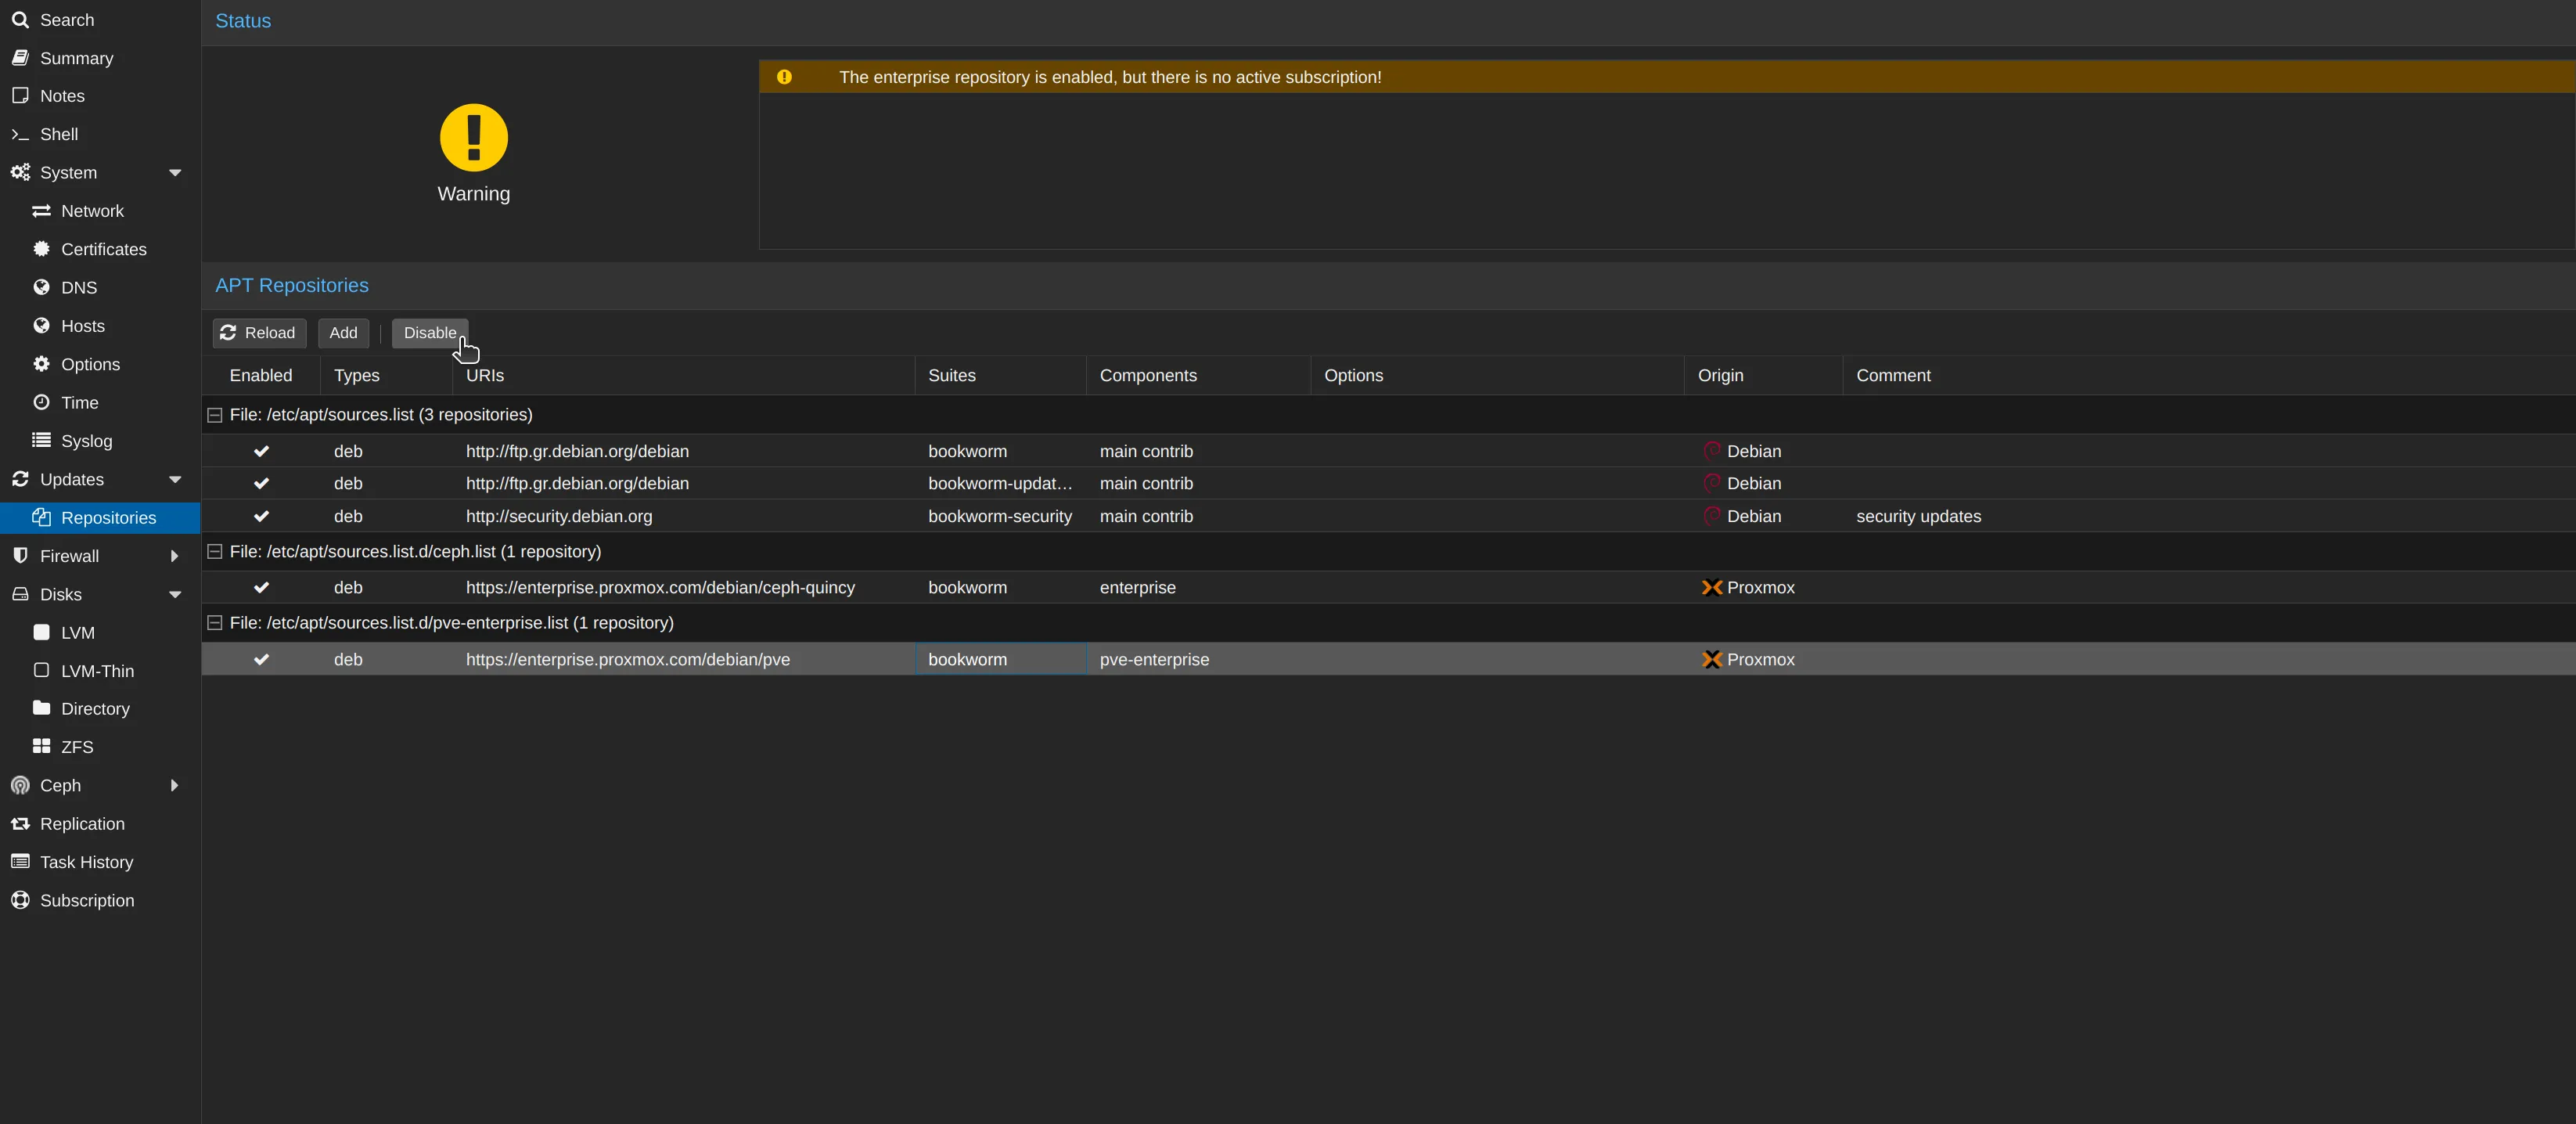Open Replication via its sidebar icon
This screenshot has width=2576, height=1124.
(20, 823)
